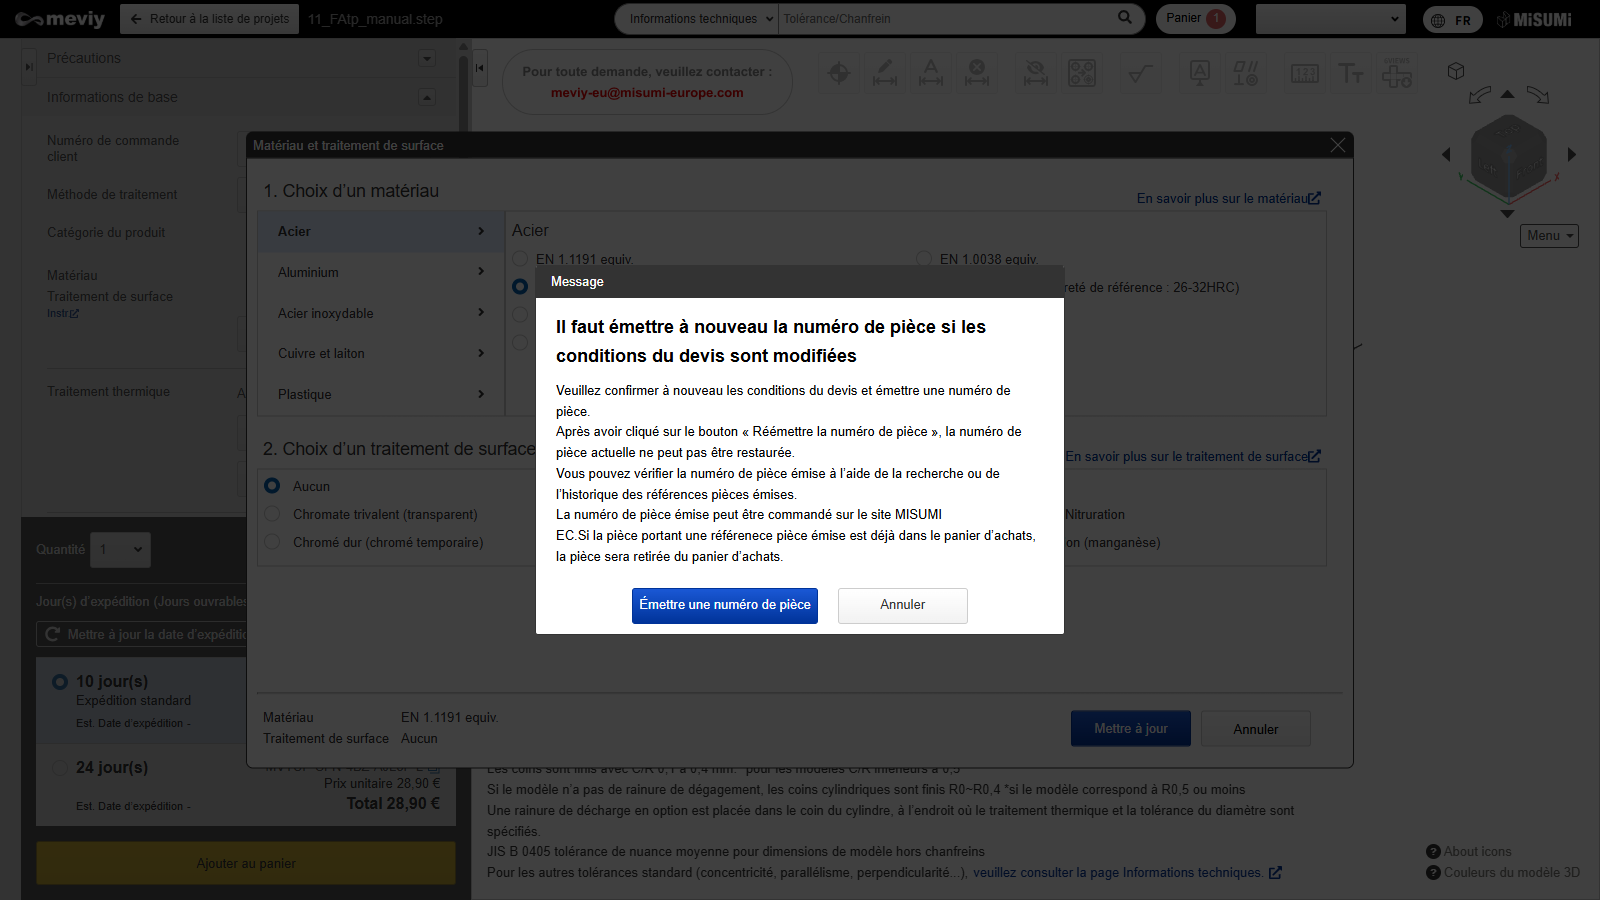Open the 3D view Menu dropdown
The height and width of the screenshot is (900, 1600).
1549,236
